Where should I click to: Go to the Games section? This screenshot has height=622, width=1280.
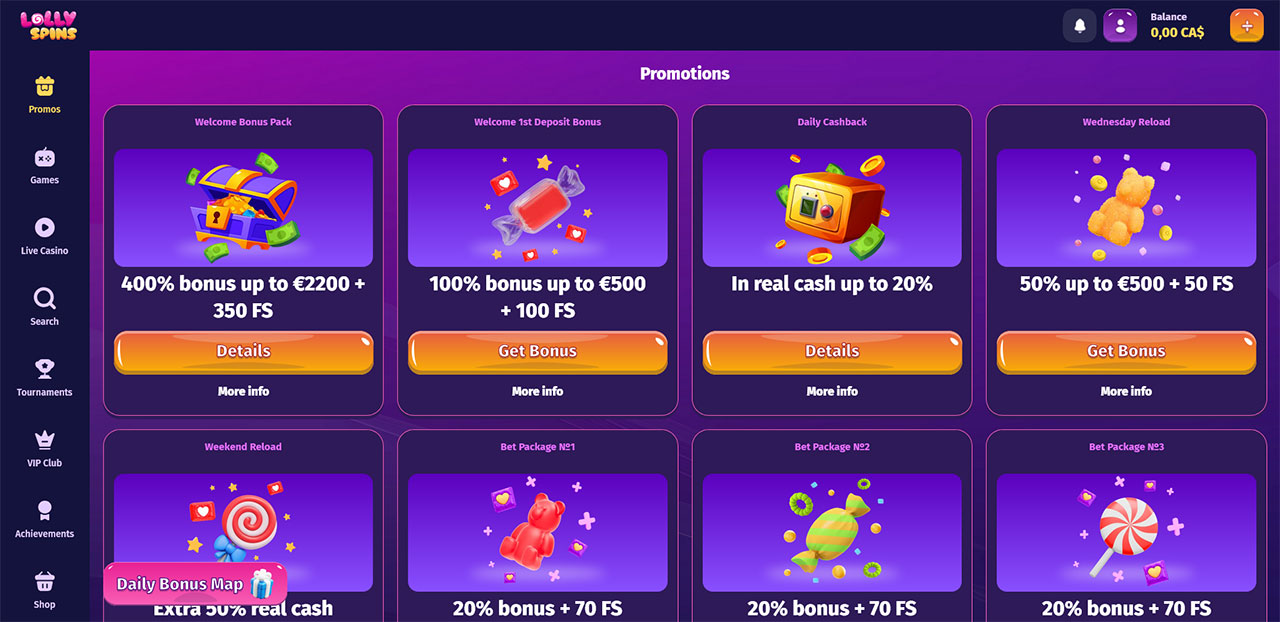click(44, 165)
